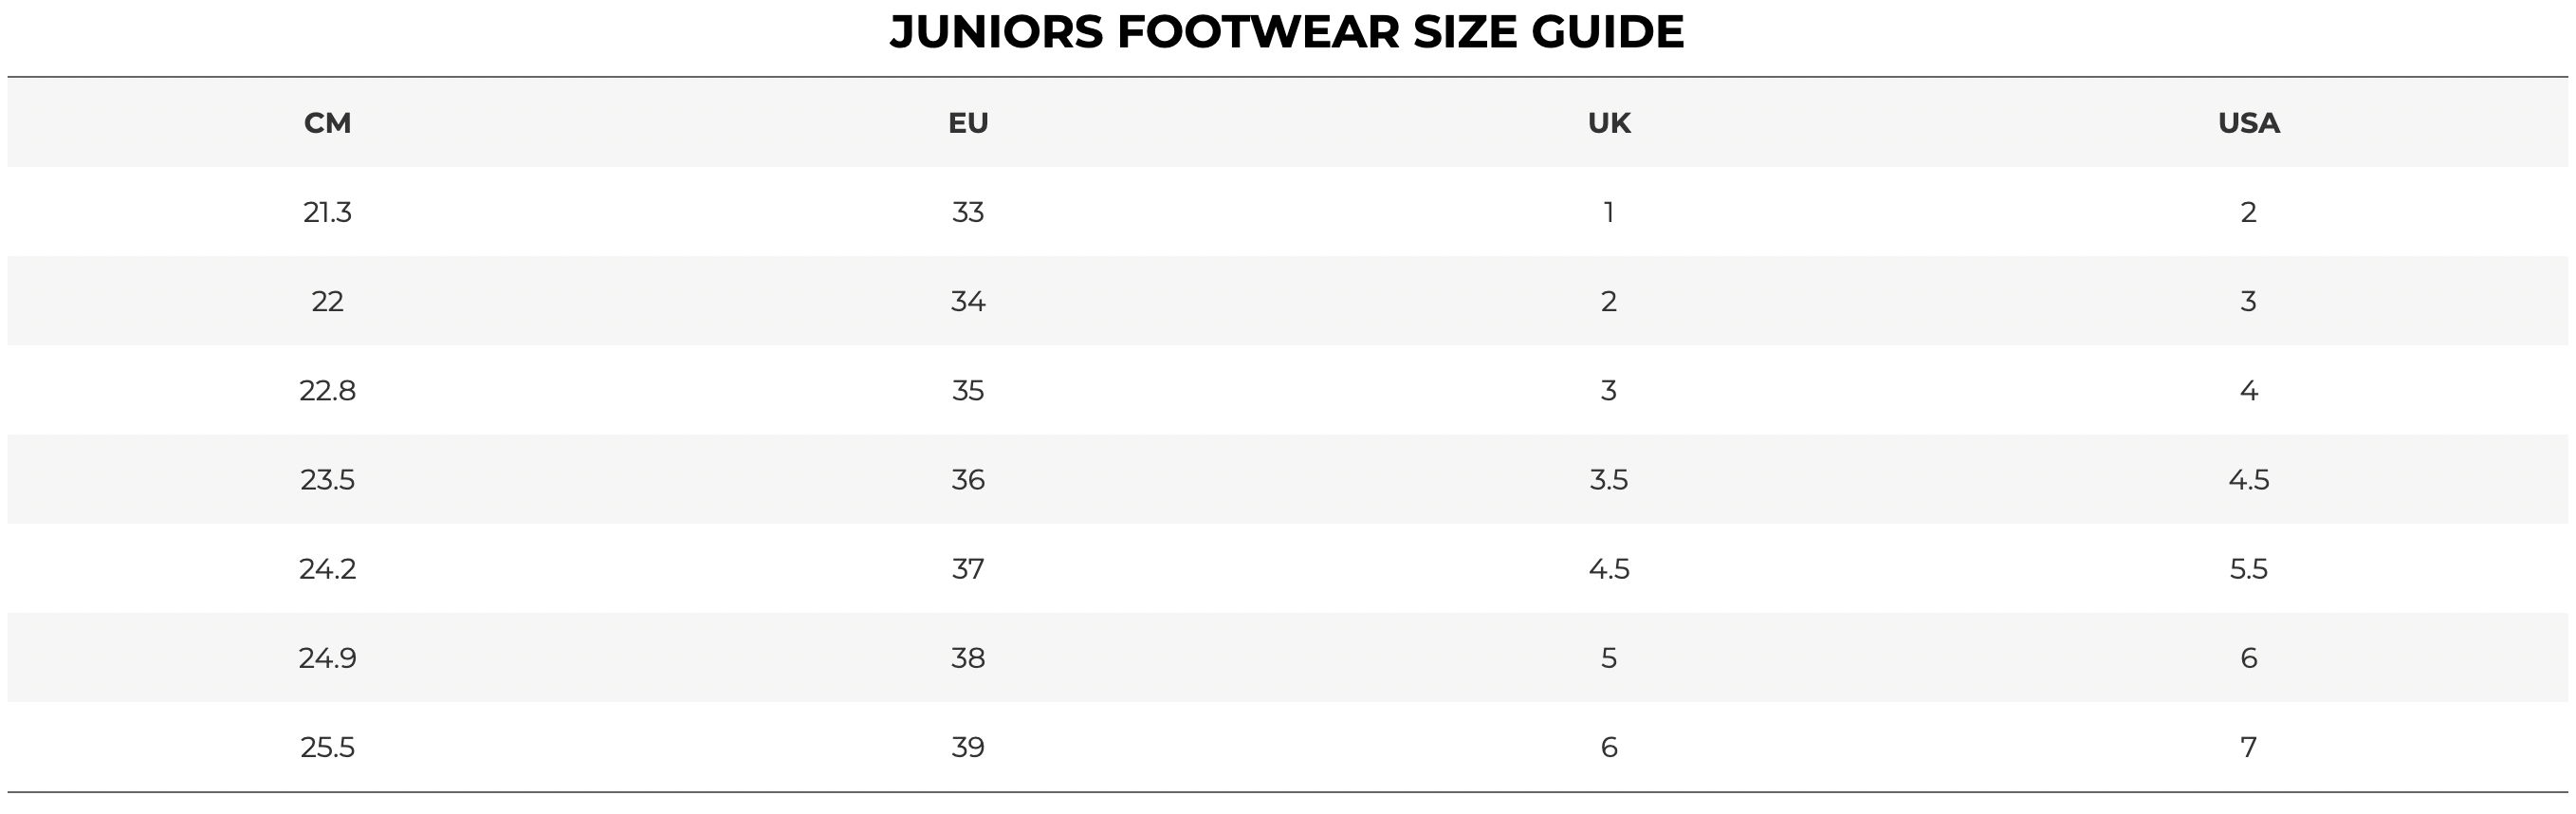The height and width of the screenshot is (814, 2576).
Task: Select the CM column header
Action: point(327,123)
